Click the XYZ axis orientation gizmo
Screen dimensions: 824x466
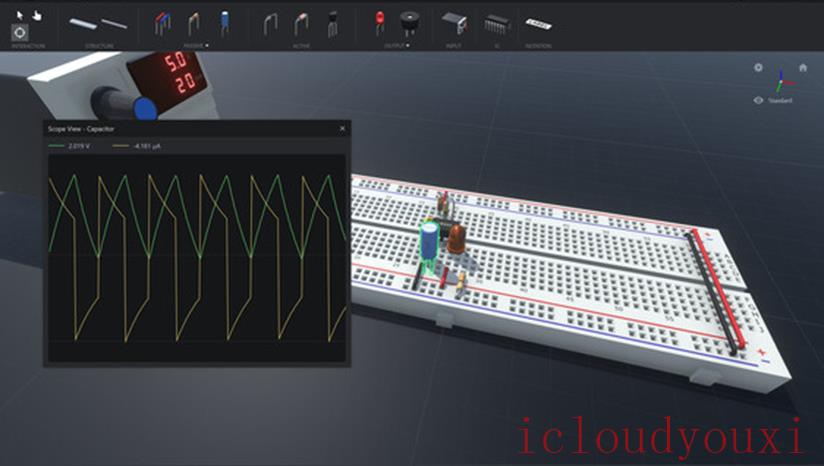pos(784,81)
